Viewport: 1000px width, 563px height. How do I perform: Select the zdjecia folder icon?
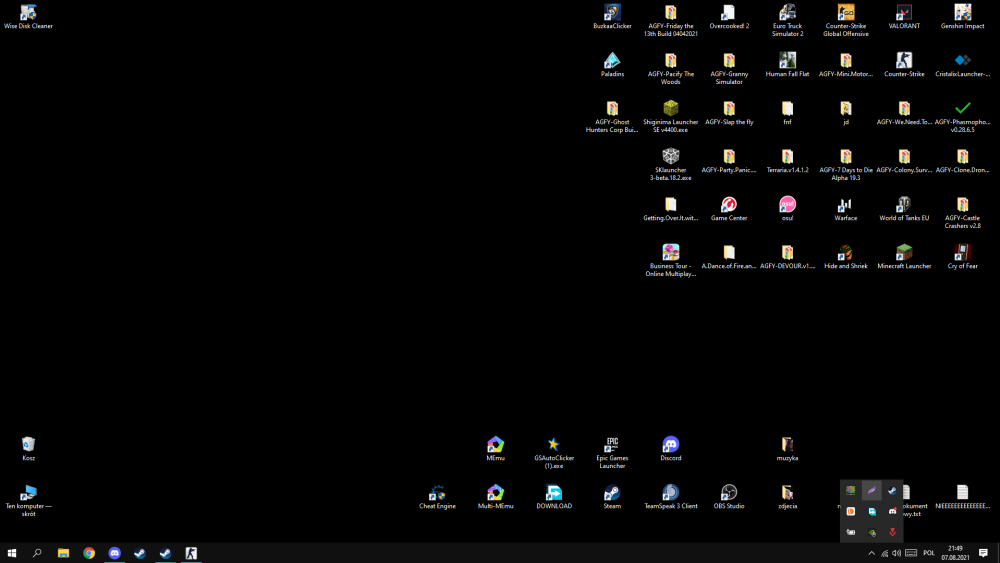coord(788,497)
